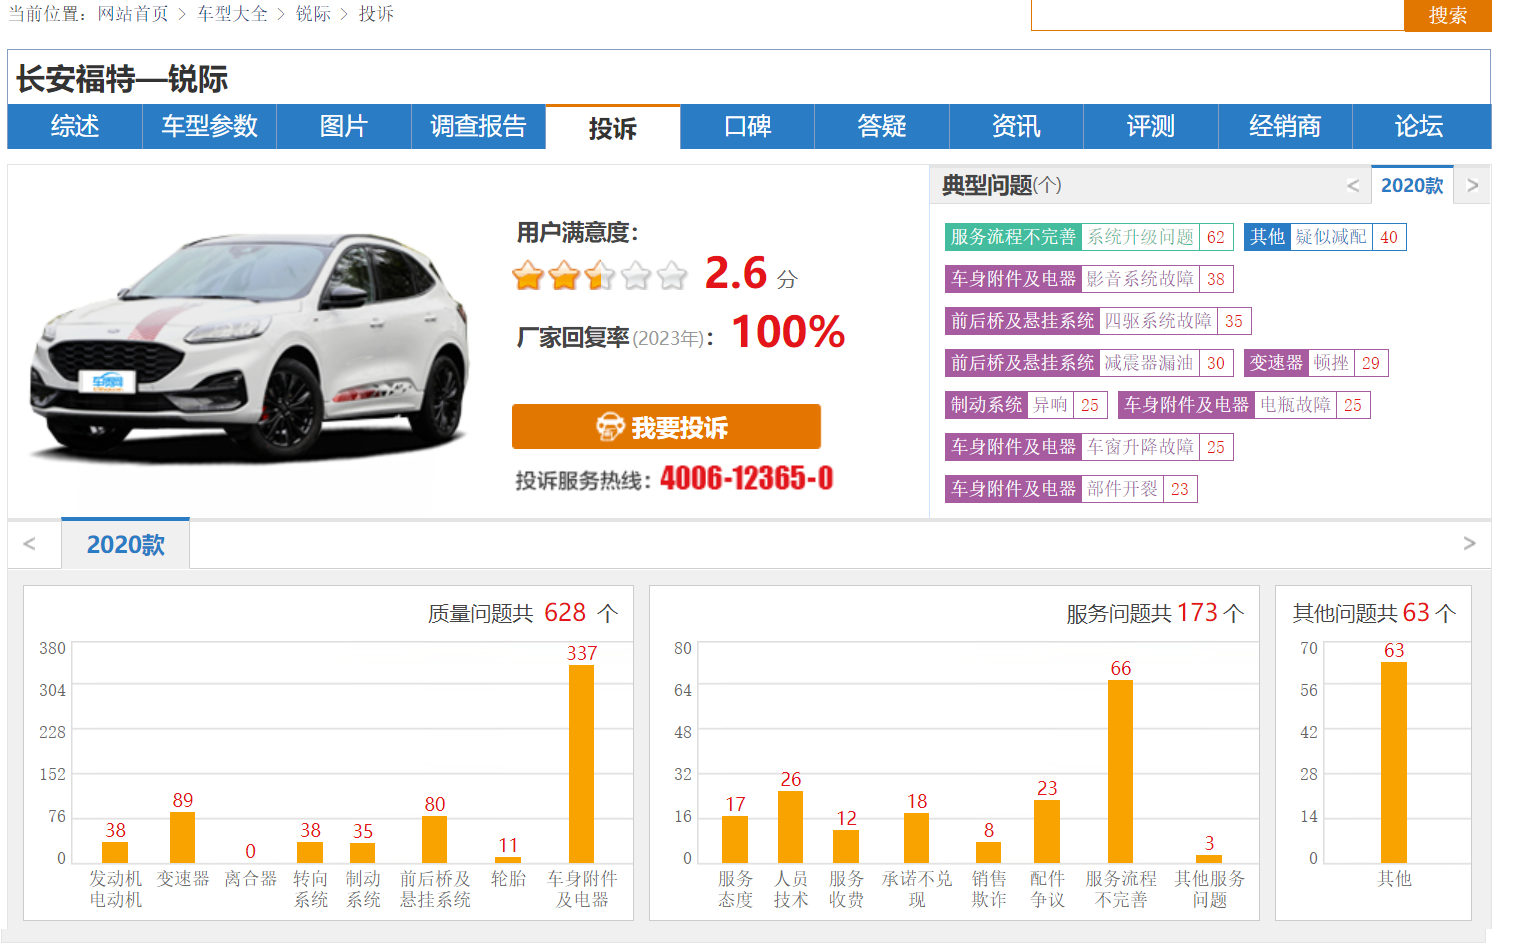Click the 我要投诉 orange button

pyautogui.click(x=666, y=427)
